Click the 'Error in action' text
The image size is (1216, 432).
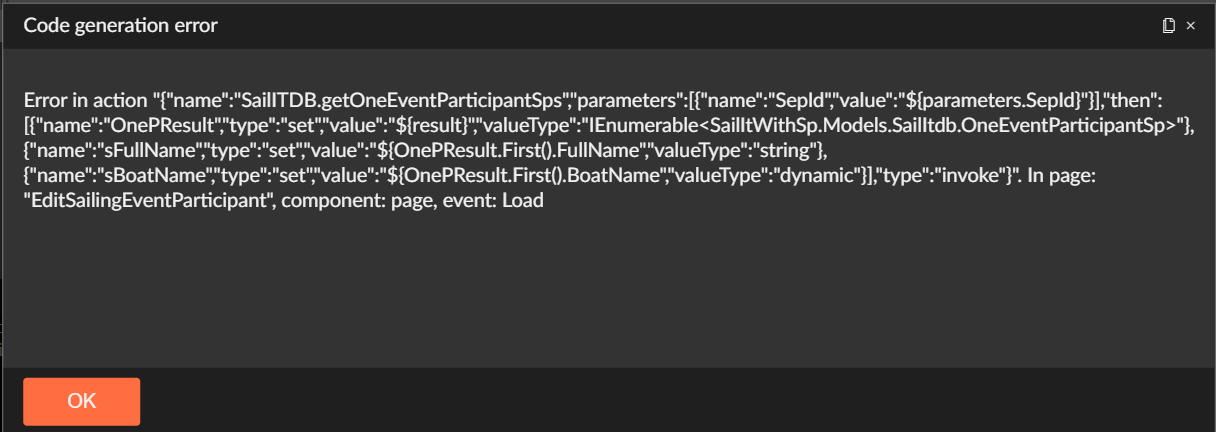85,101
